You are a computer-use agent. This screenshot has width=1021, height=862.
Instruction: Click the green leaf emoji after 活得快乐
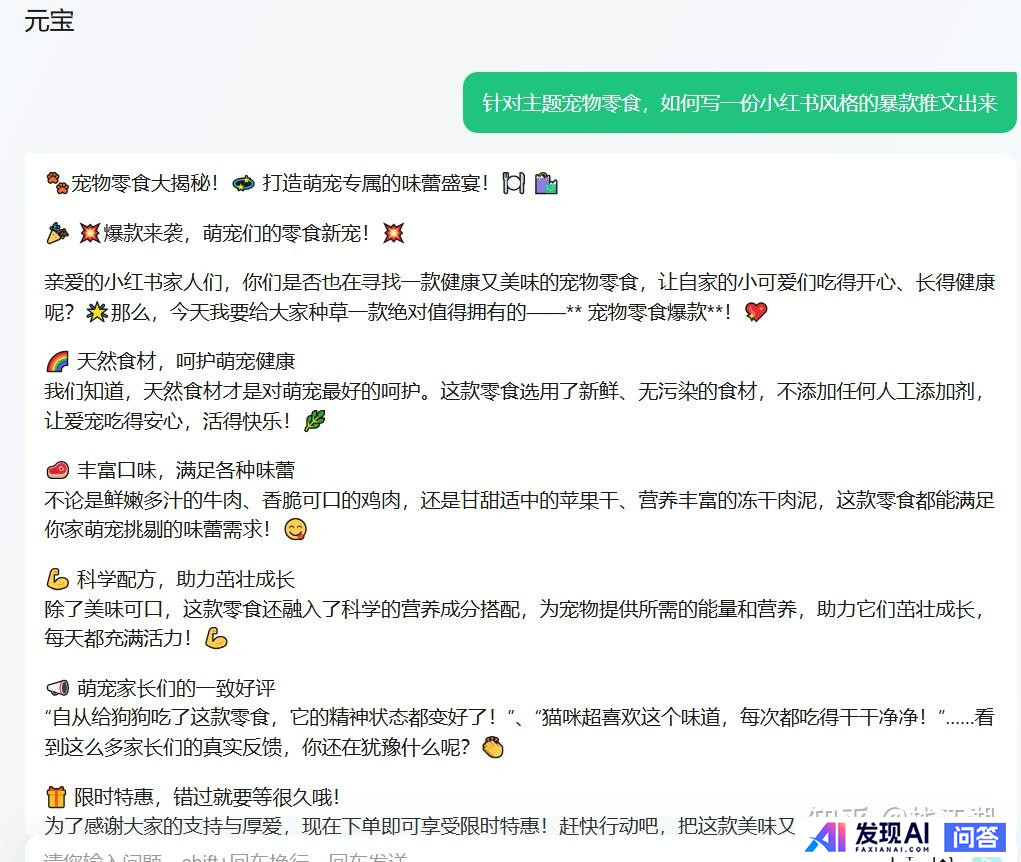[x=315, y=421]
